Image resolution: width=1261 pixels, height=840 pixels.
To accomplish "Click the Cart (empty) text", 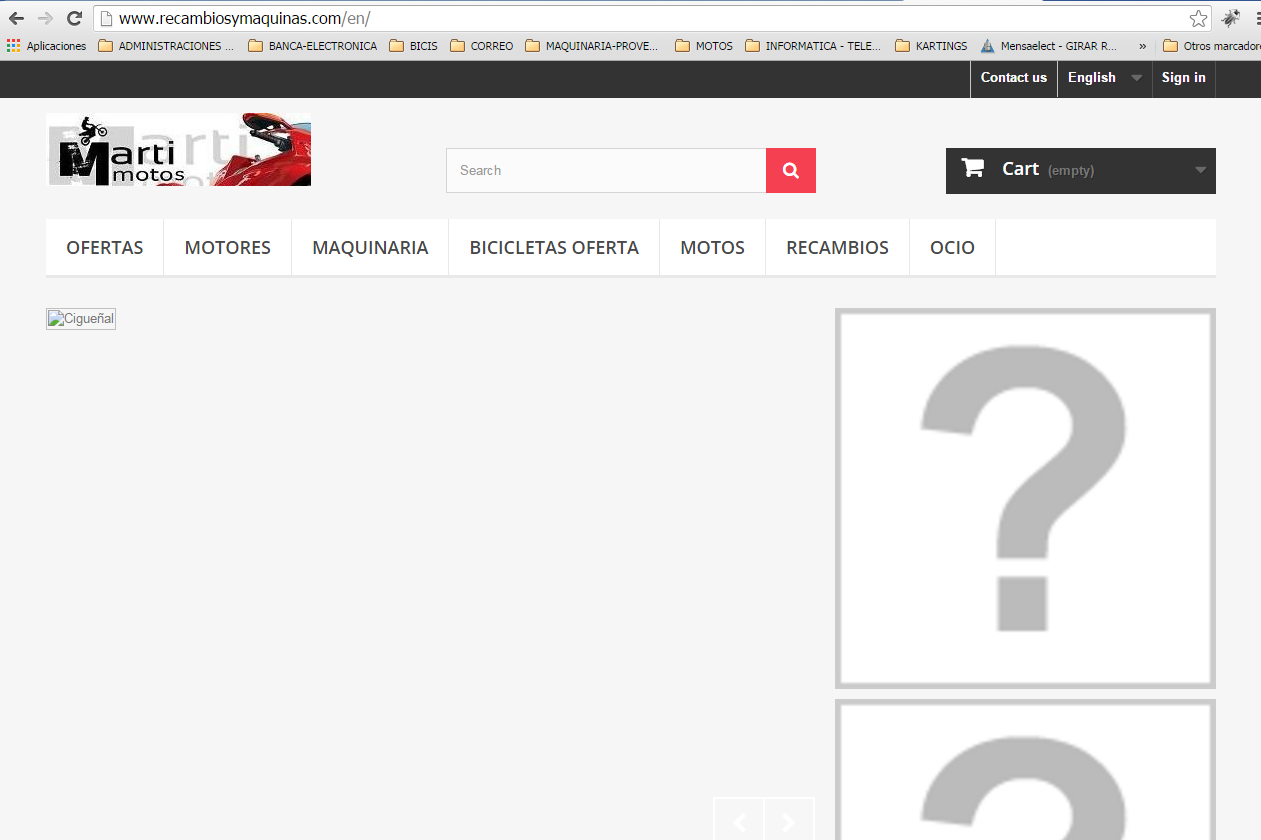I will [1048, 169].
